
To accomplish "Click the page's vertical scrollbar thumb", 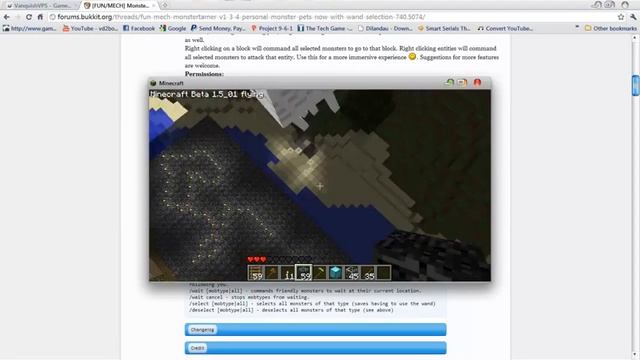I will 635,85.
